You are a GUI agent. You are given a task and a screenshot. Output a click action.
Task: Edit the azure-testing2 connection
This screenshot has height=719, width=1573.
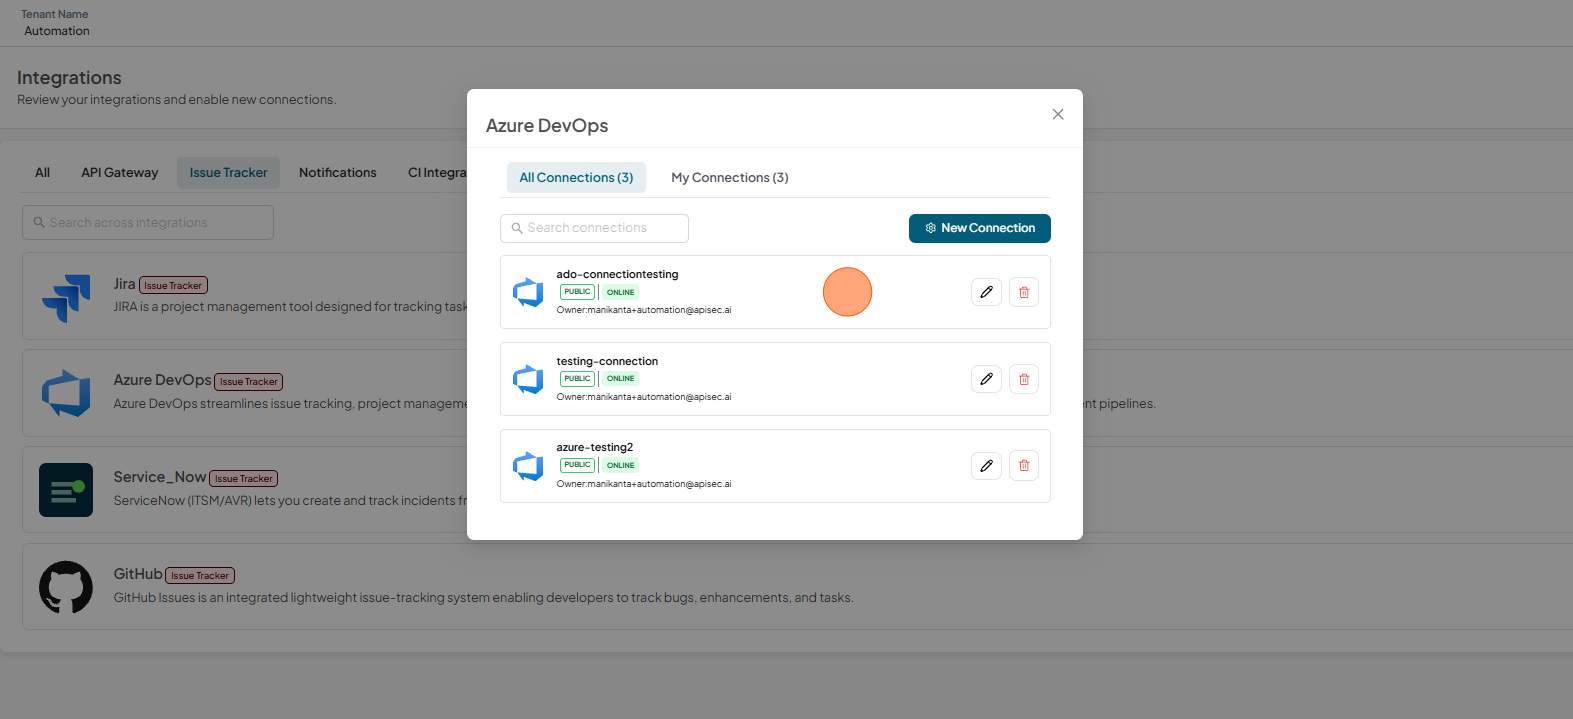coord(986,465)
